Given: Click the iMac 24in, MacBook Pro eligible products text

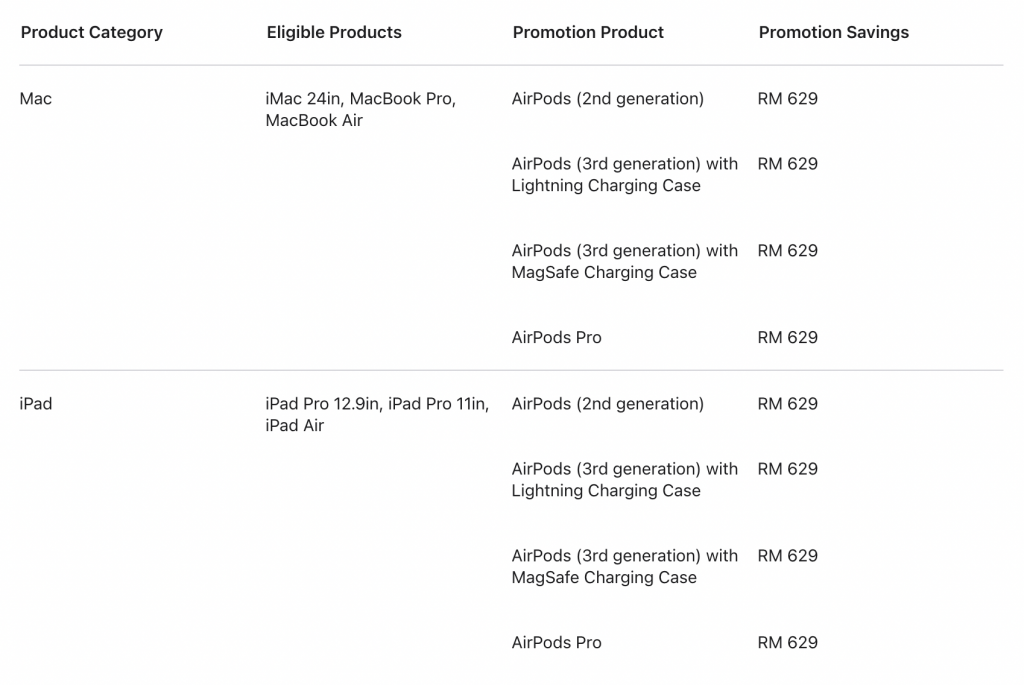Looking at the screenshot, I should [360, 109].
